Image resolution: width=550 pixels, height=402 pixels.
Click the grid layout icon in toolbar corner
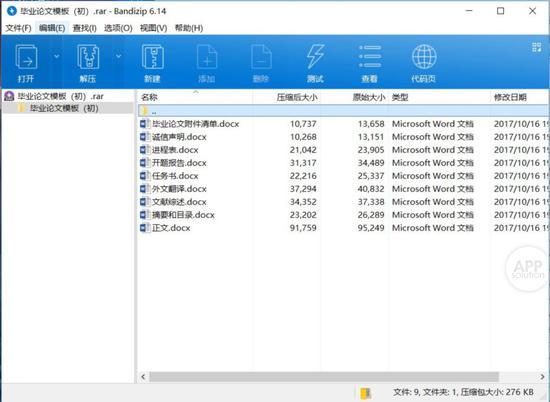tap(536, 47)
